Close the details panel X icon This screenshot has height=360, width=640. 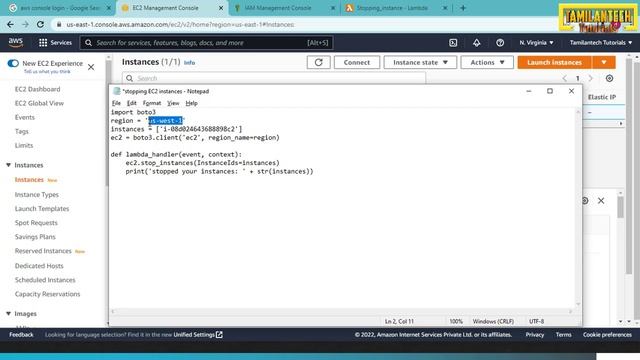click(x=601, y=200)
